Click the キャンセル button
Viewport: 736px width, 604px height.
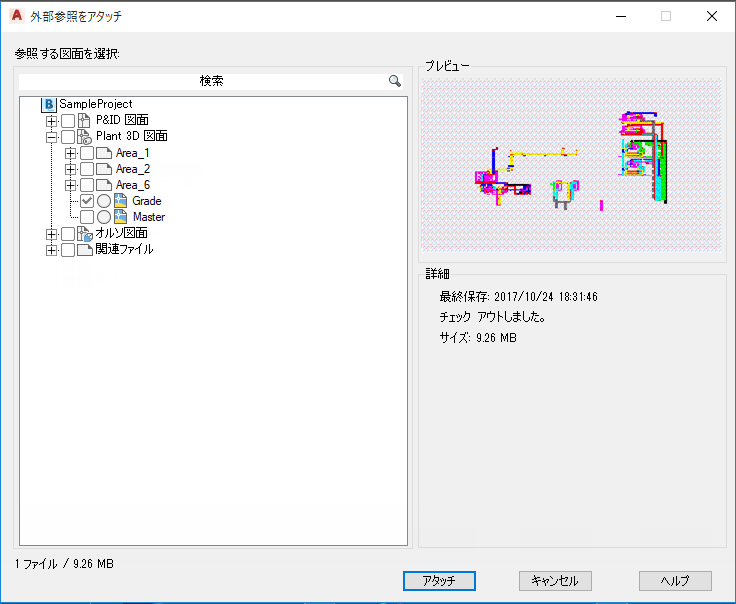point(555,581)
